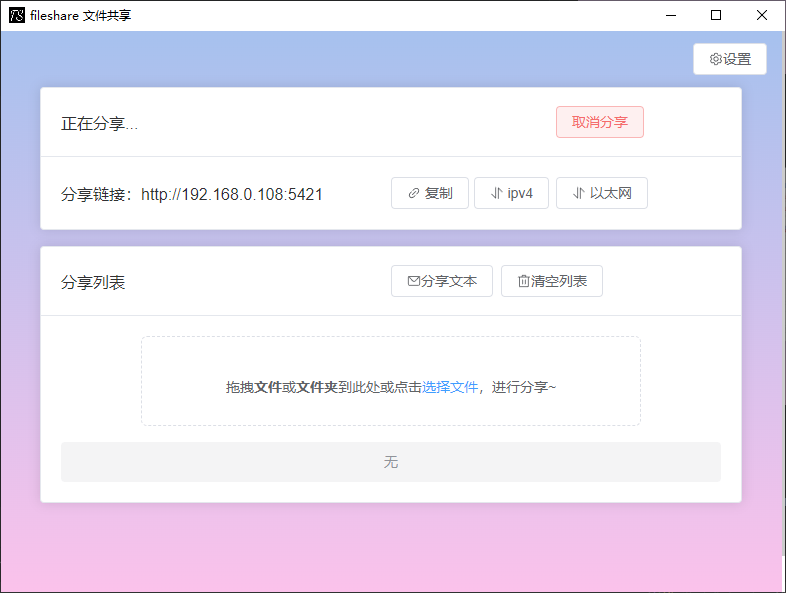Click the fileshare app icon in title bar
Image resolution: width=786 pixels, height=593 pixels.
click(x=17, y=15)
